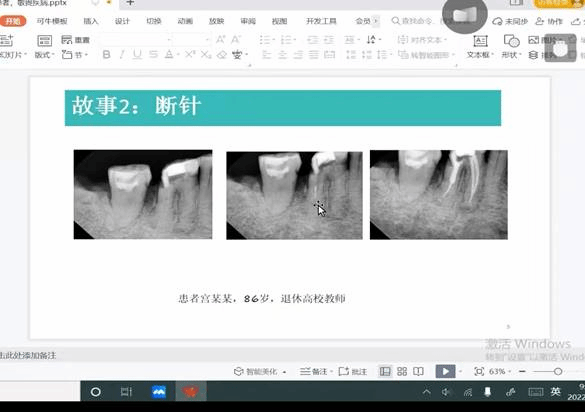Open the section (节) dropdown
585x412 pixels.
point(75,55)
